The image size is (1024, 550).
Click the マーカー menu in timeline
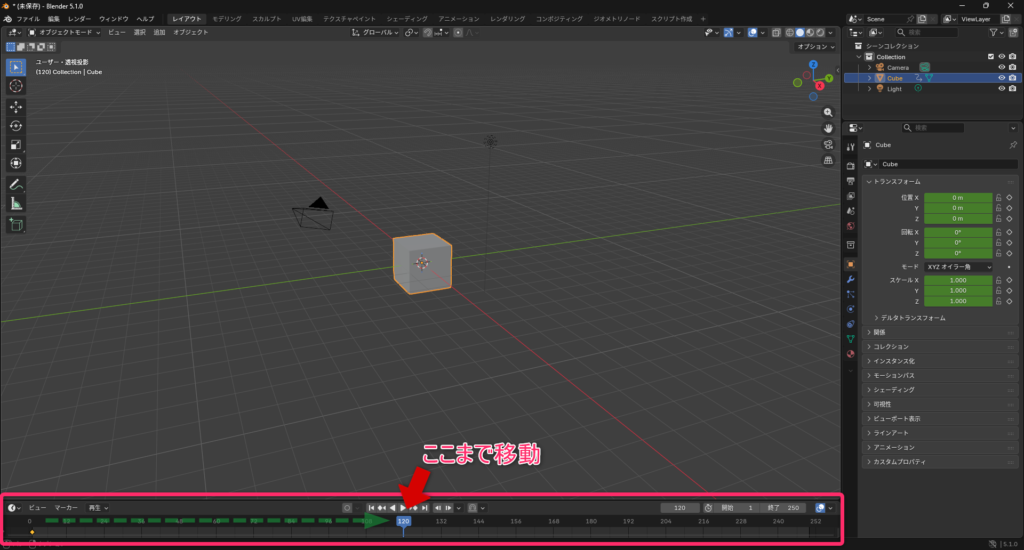(x=66, y=508)
